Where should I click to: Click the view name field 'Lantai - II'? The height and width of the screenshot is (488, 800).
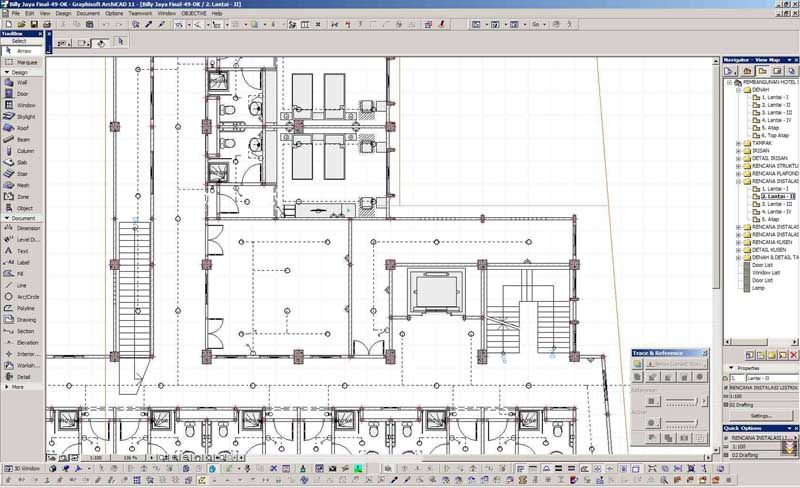772,378
